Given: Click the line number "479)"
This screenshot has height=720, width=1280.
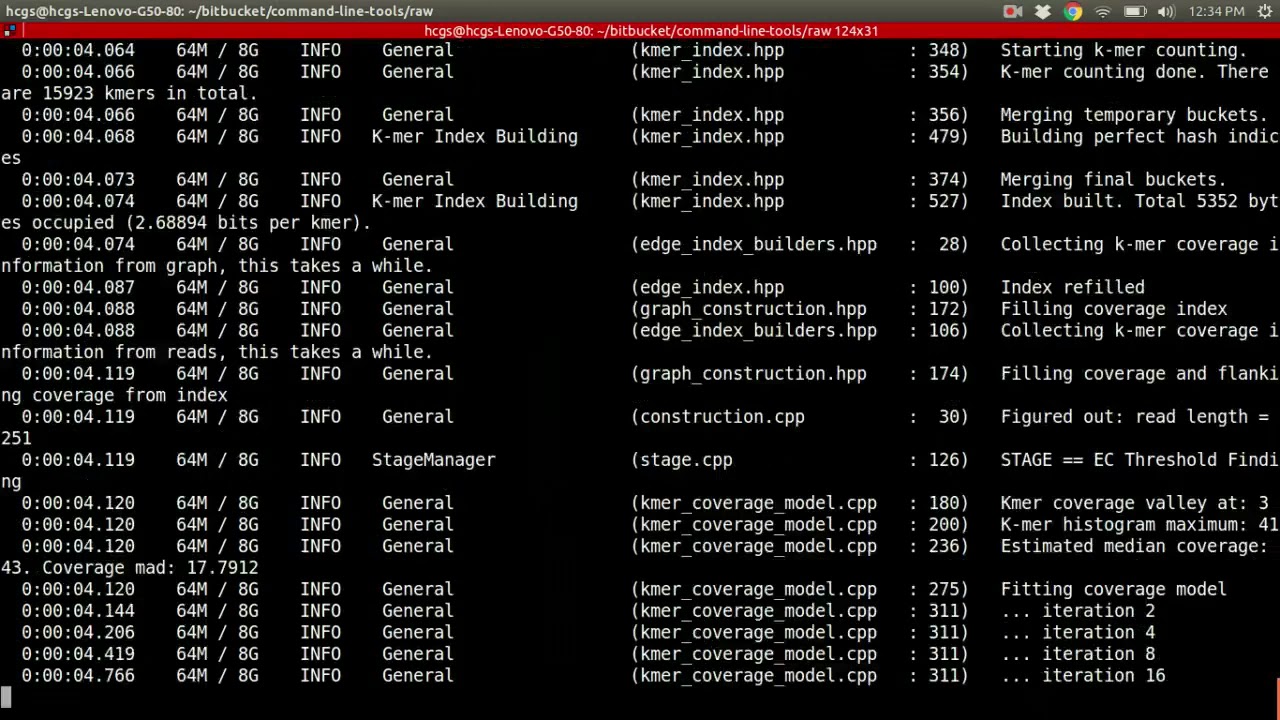Looking at the screenshot, I should [948, 137].
